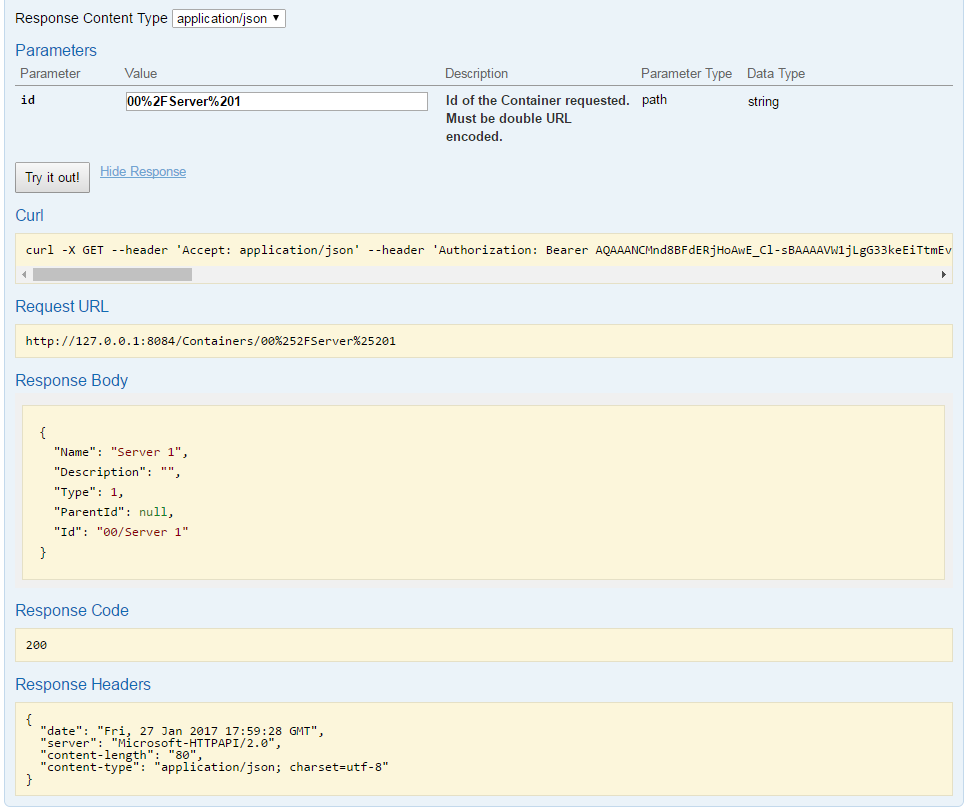972x812 pixels.
Task: Click the Parameter Type column header
Action: 686,73
